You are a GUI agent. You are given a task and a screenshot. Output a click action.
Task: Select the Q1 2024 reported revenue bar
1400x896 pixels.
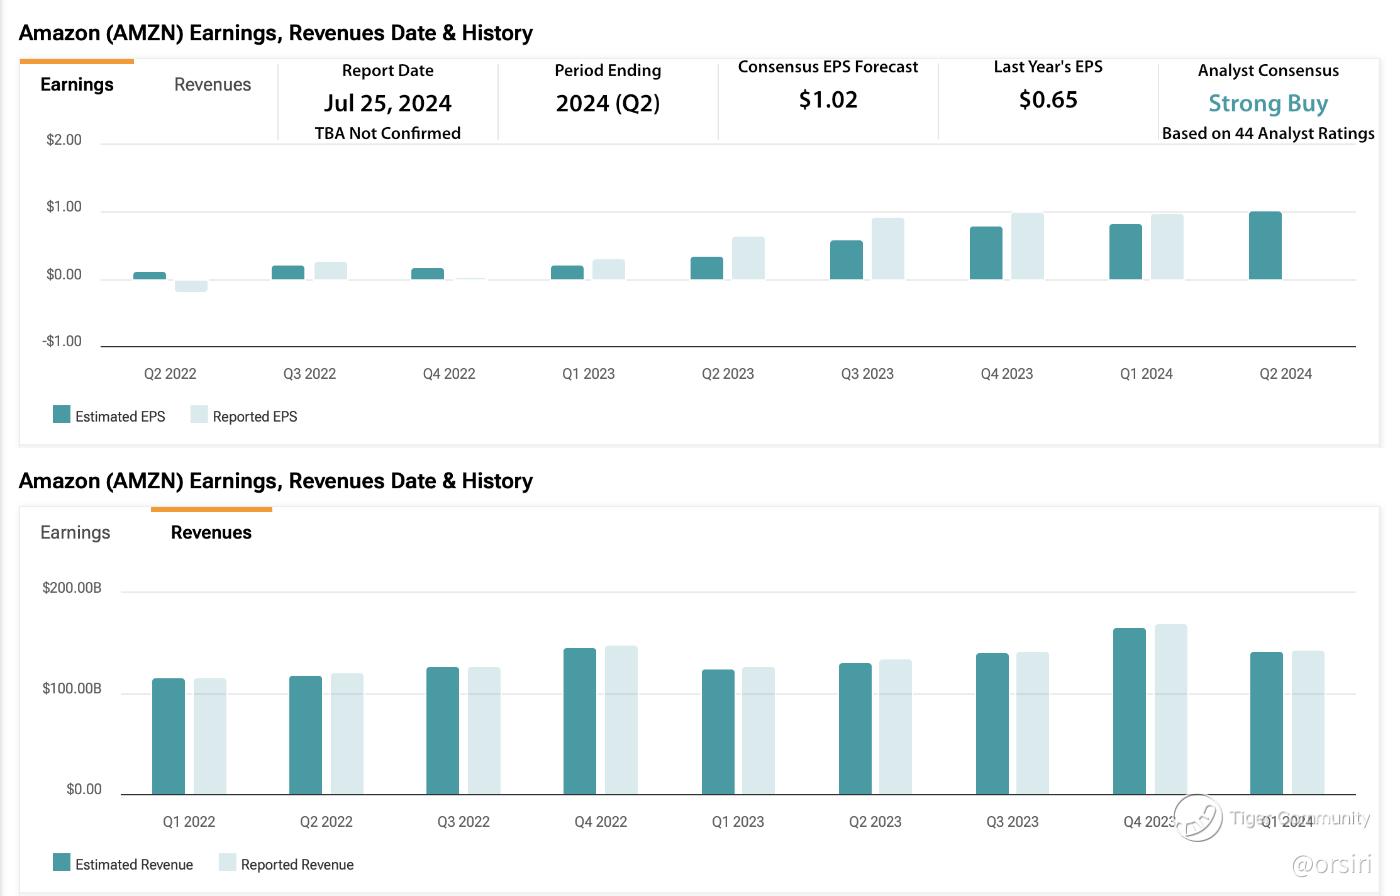pyautogui.click(x=1308, y=722)
